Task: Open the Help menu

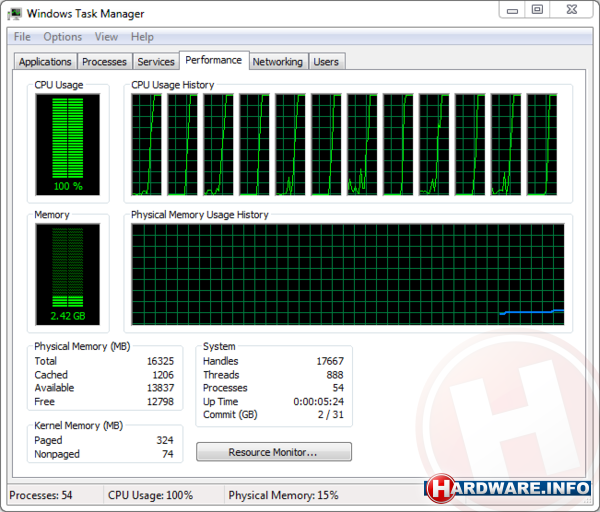Action: pos(142,37)
